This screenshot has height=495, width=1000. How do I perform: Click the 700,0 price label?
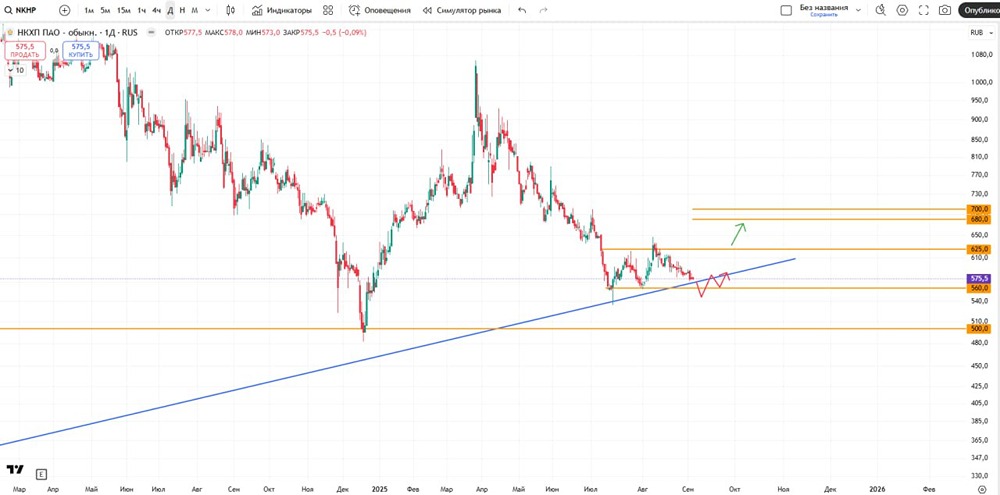[x=979, y=209]
